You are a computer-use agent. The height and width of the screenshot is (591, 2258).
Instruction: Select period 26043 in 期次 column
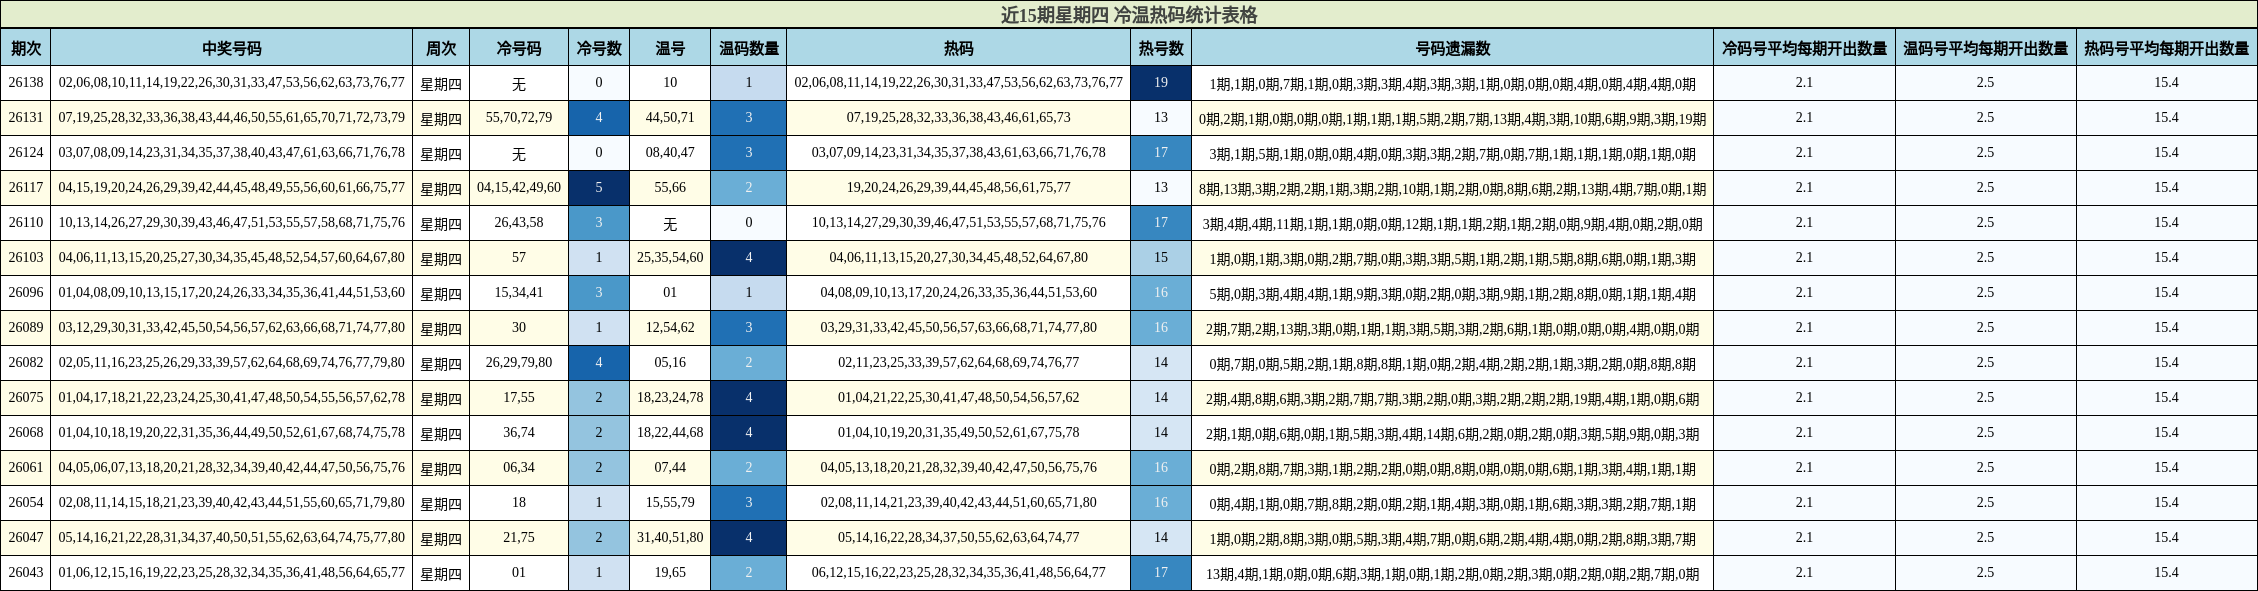point(25,573)
